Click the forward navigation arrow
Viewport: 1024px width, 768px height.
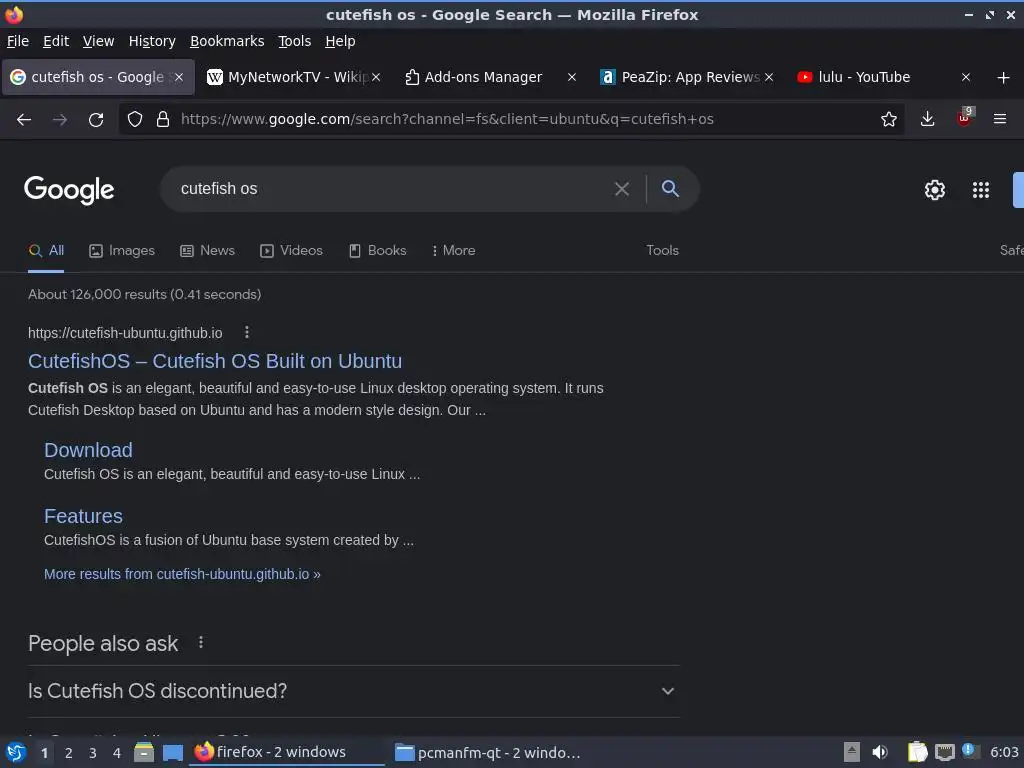(x=59, y=120)
